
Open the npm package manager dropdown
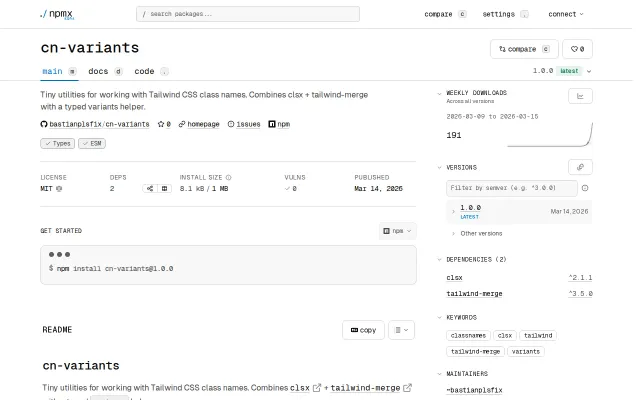(398, 231)
